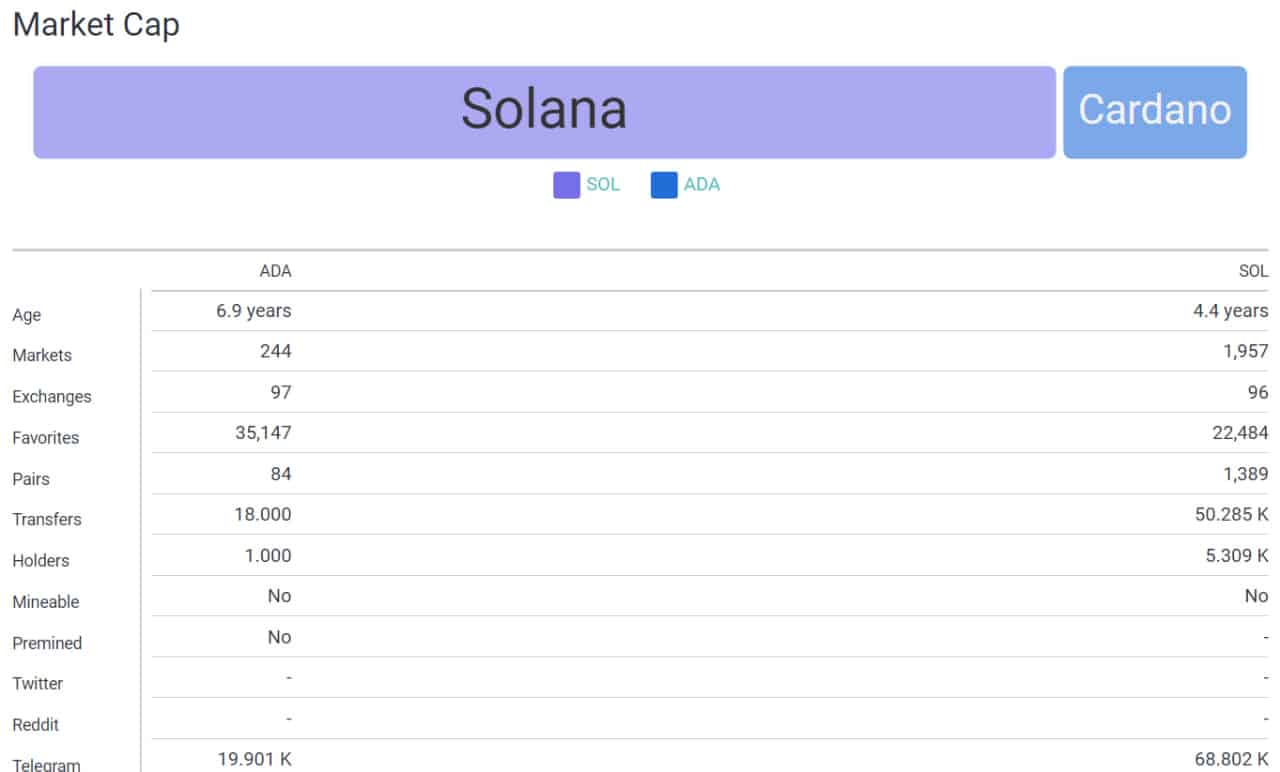Toggle the ADA legend color swatch
The height and width of the screenshot is (772, 1280).
coord(664,185)
